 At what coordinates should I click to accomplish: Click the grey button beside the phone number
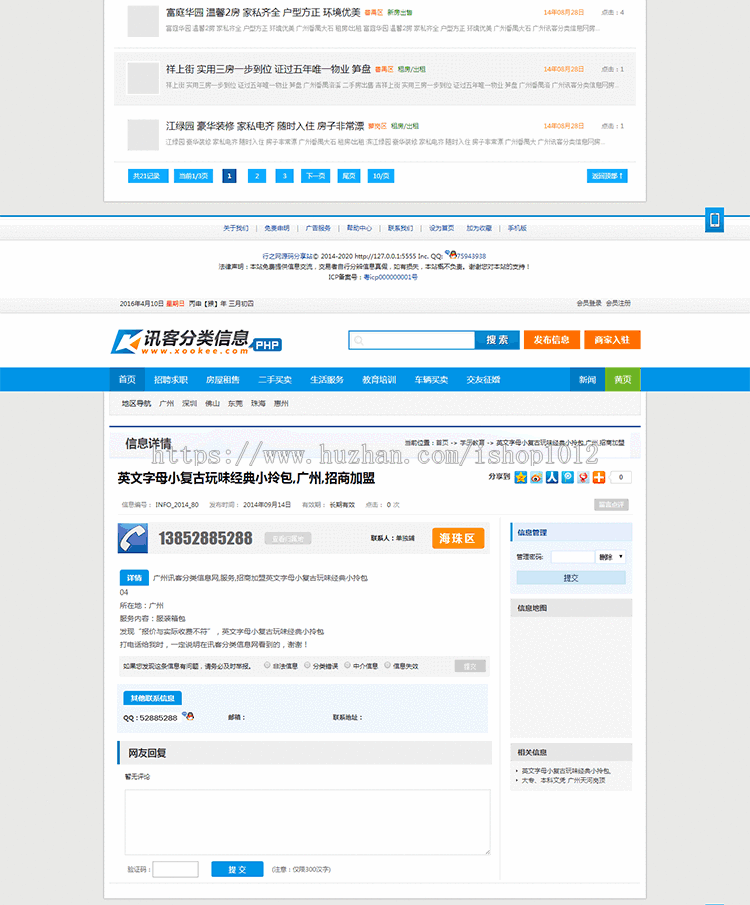[x=288, y=538]
